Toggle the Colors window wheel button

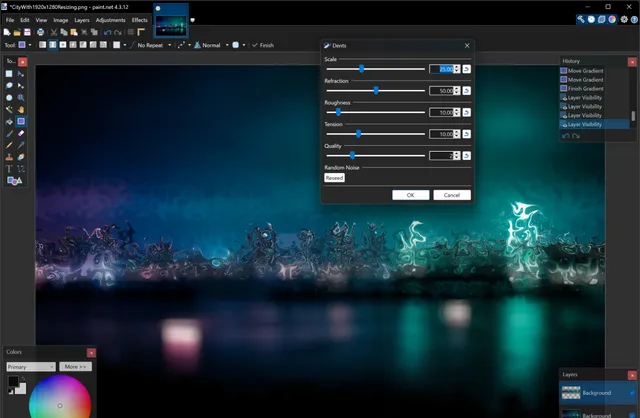612,19
